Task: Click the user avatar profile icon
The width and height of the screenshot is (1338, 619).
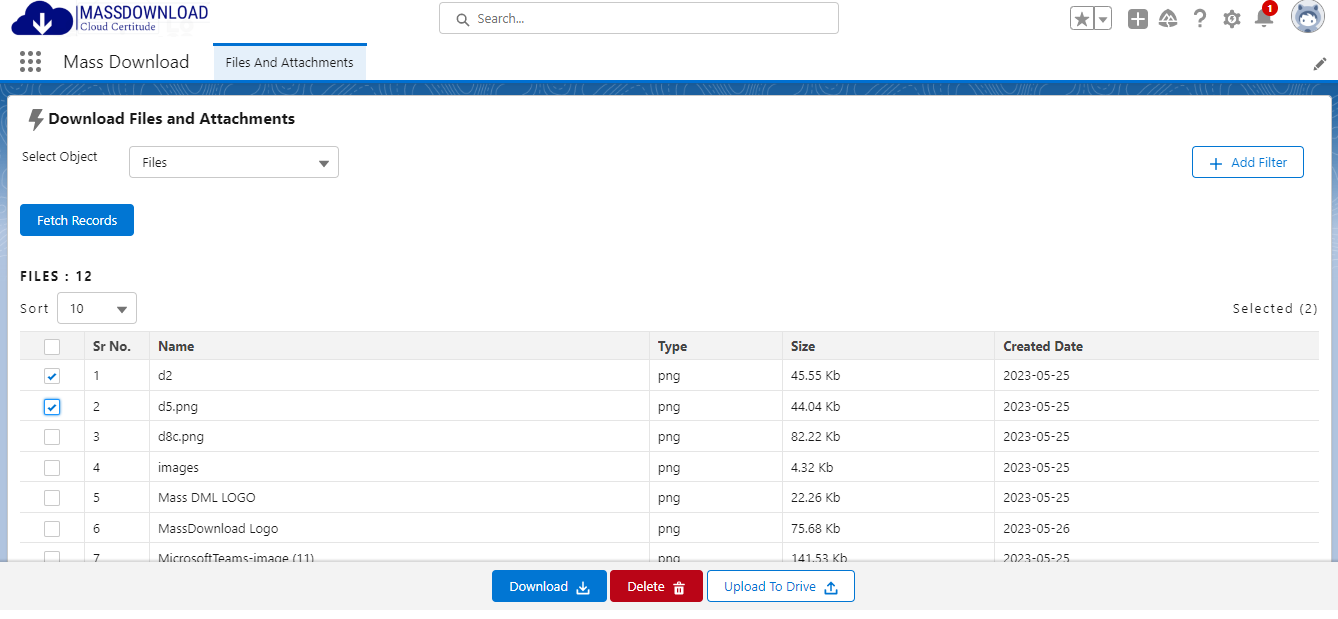Action: [1307, 18]
